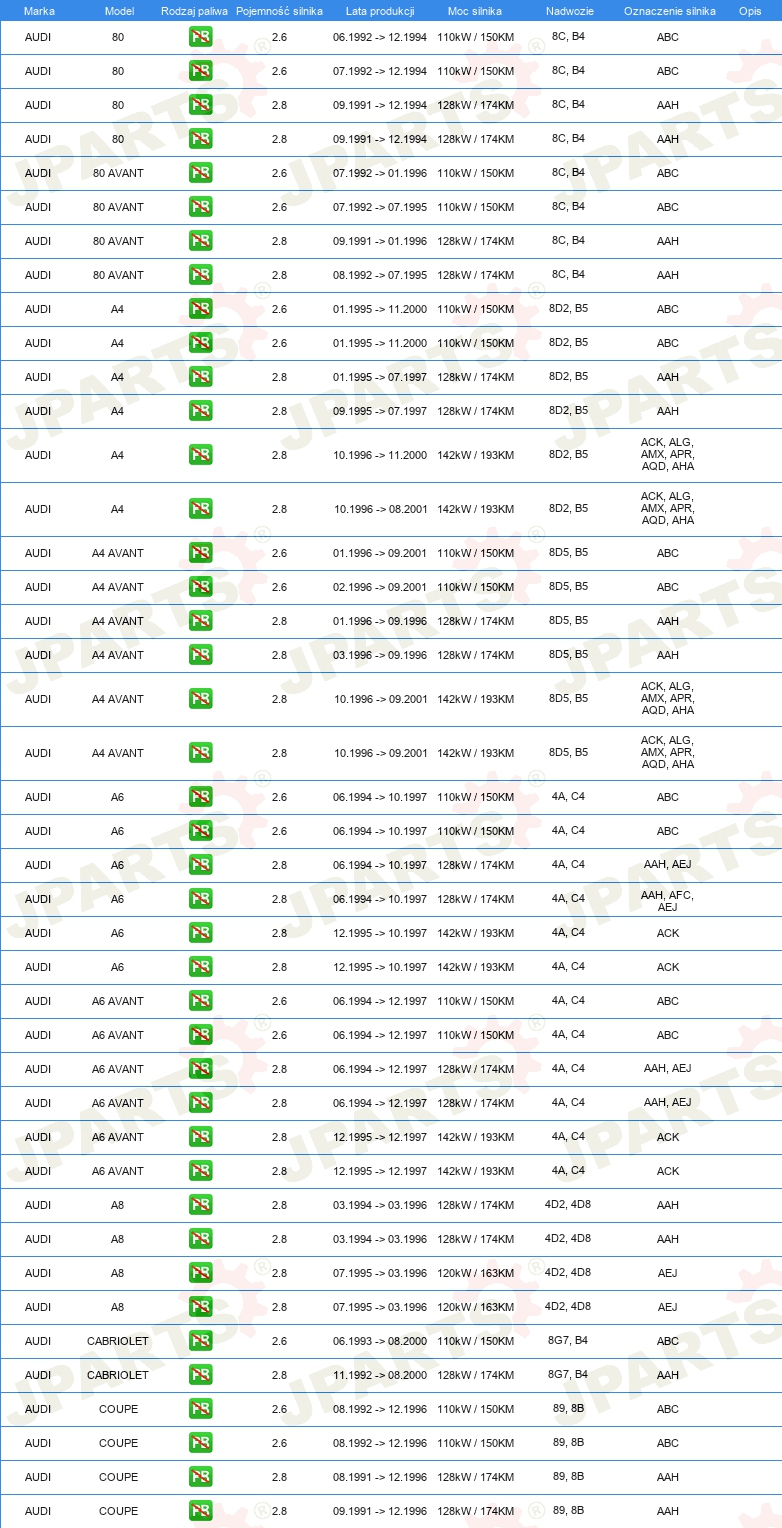Select fuel icon in A6 row with AAH, AFC, AEJ

pyautogui.click(x=200, y=899)
